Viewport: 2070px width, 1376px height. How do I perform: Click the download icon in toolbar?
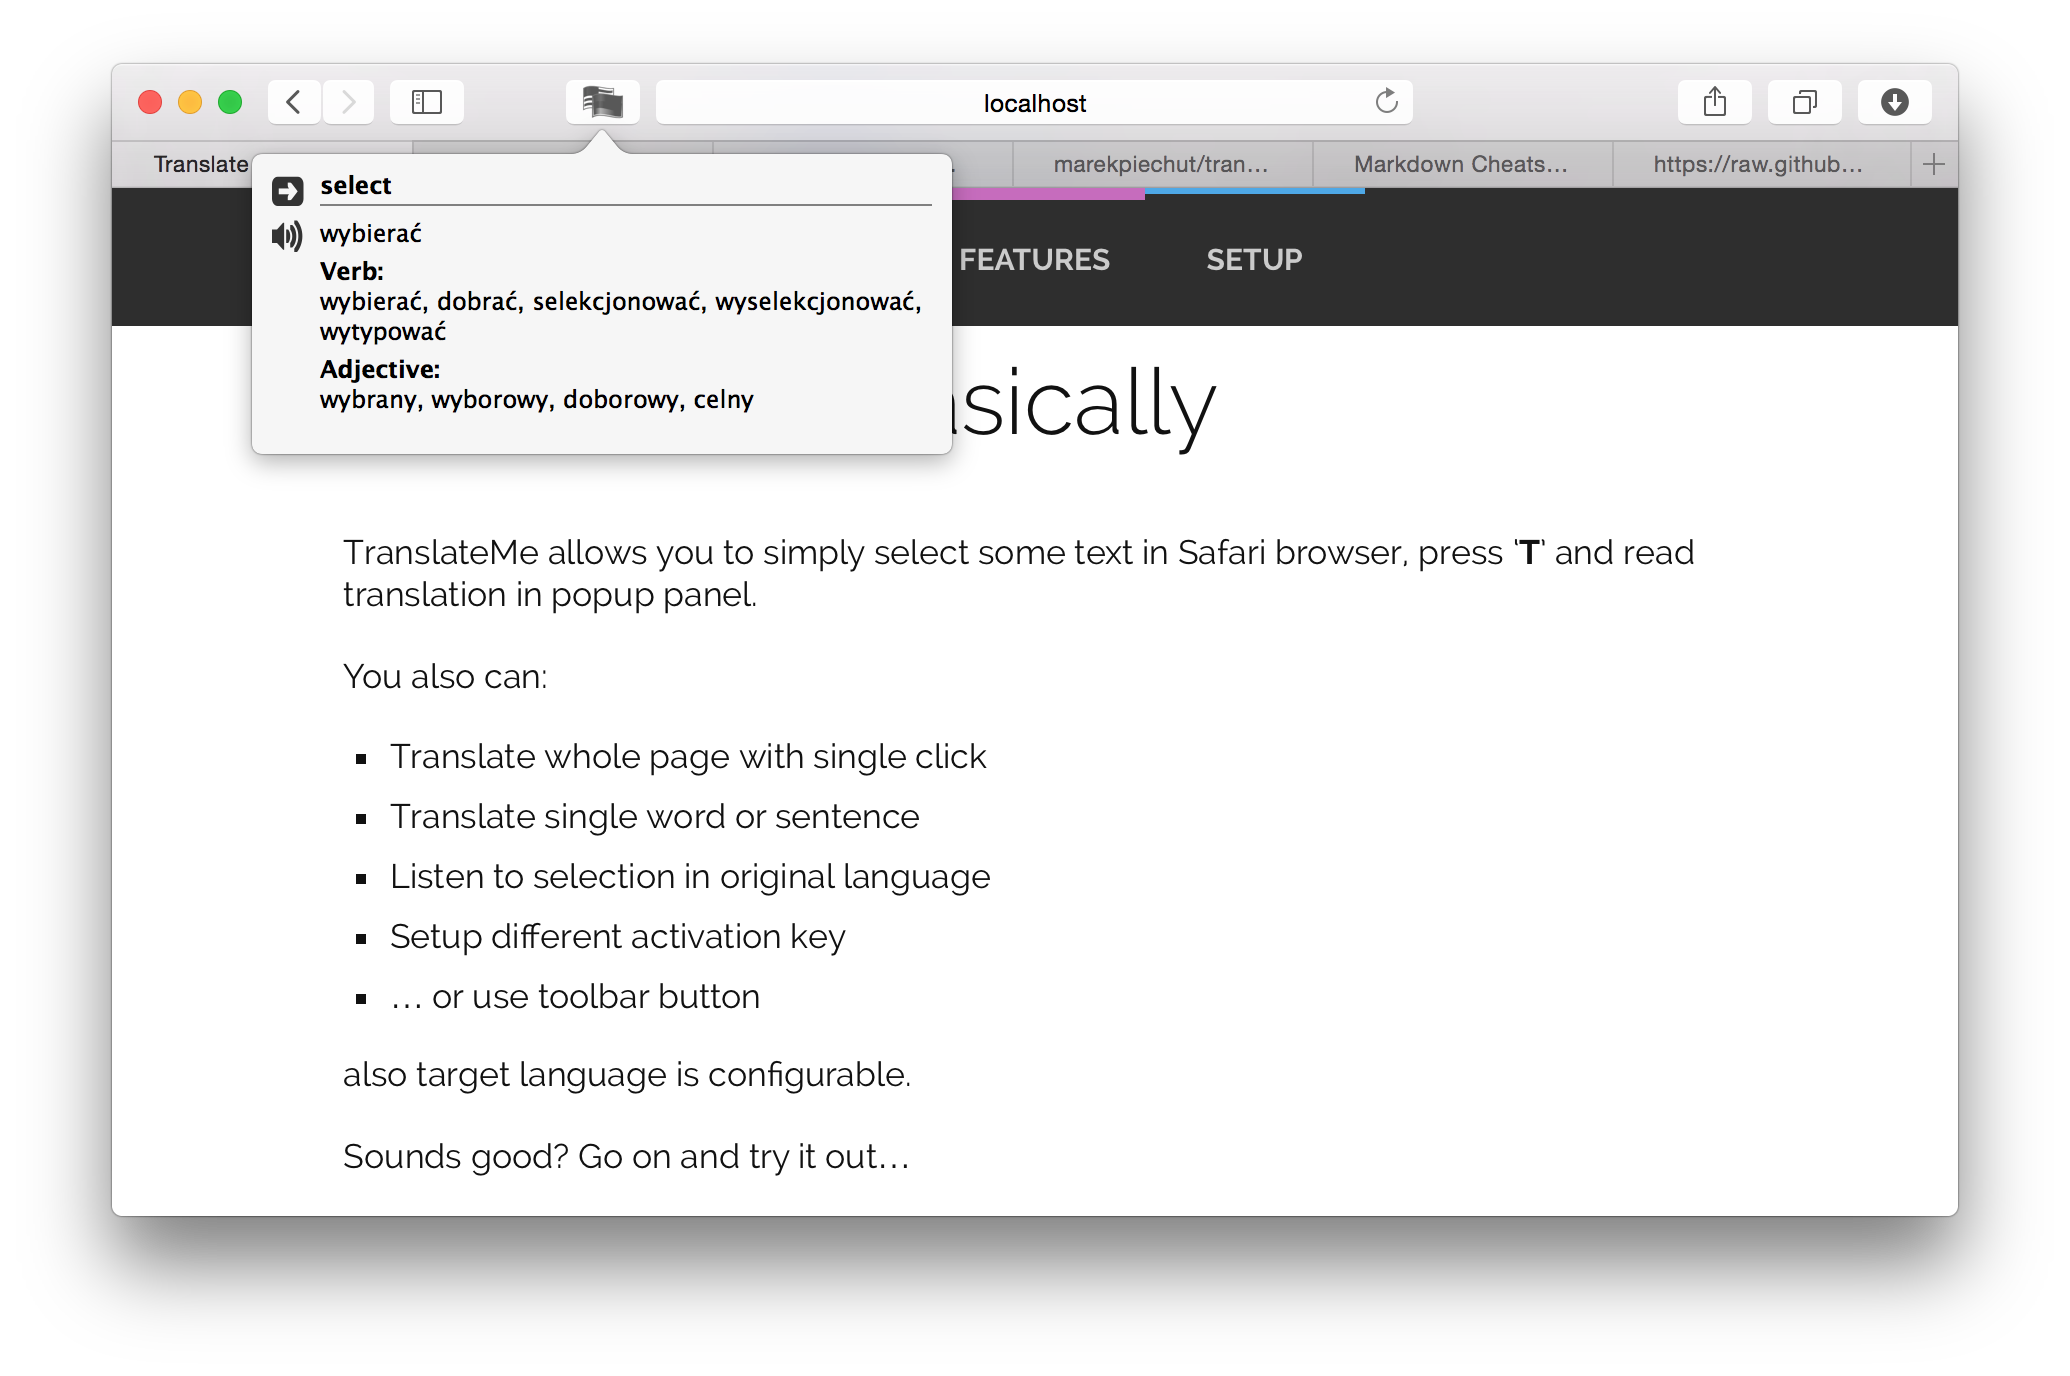pos(1893,103)
